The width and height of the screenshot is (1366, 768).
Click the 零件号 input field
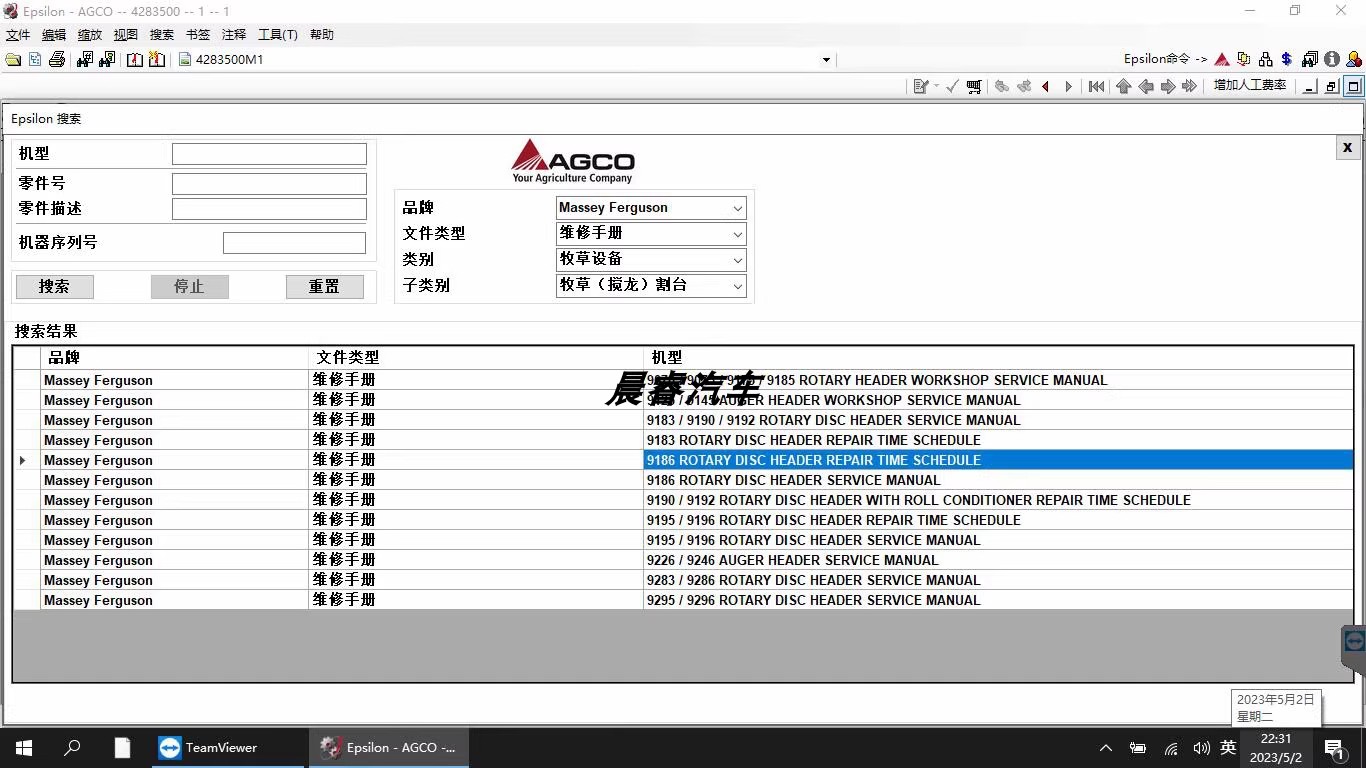[269, 184]
